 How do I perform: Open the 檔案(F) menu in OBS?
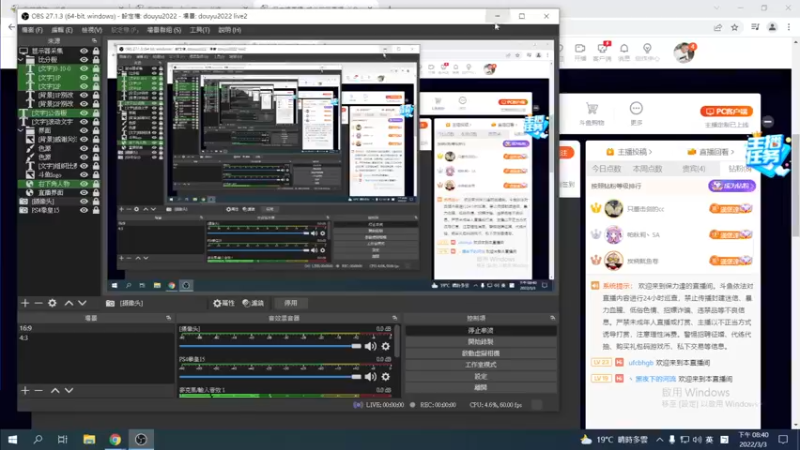click(x=32, y=30)
